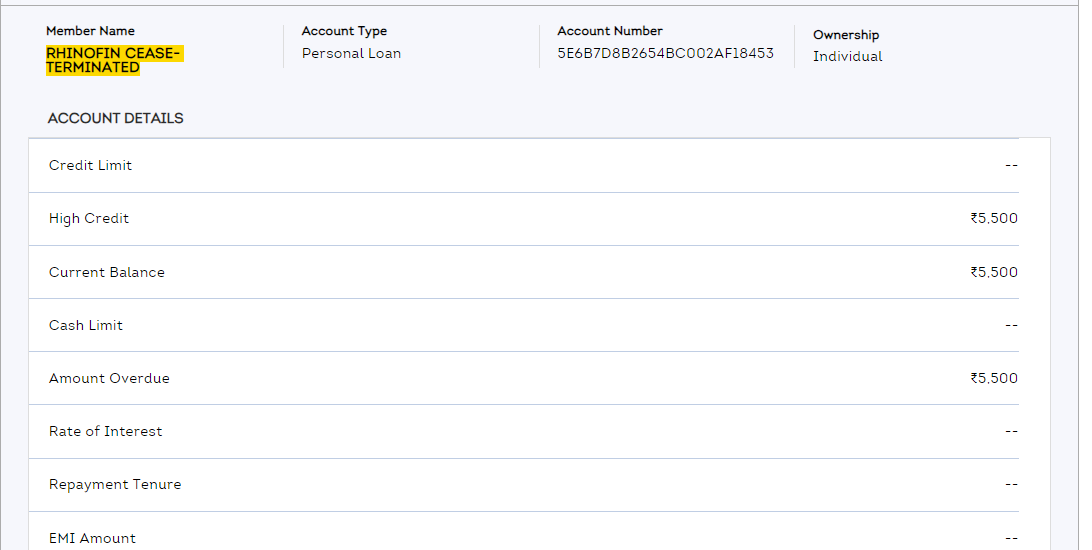
Task: Click the ₹5,500 Current Balance amount
Action: pyautogui.click(x=993, y=272)
